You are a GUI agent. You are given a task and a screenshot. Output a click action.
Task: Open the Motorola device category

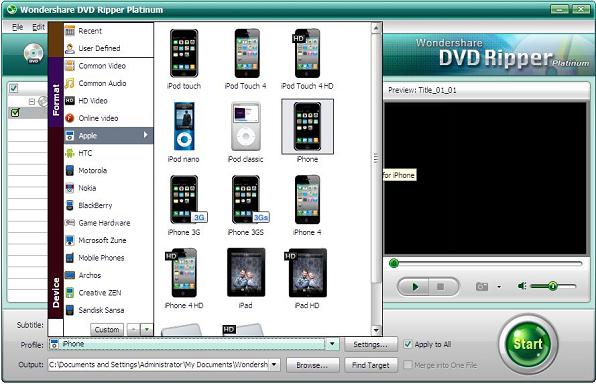click(x=108, y=171)
